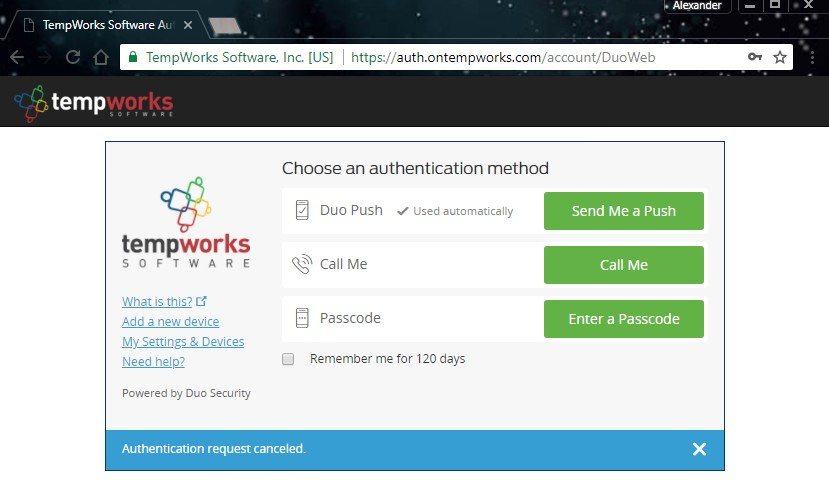Screen dimensions: 829x480
Task: Click the green Call Me button
Action: (x=623, y=265)
